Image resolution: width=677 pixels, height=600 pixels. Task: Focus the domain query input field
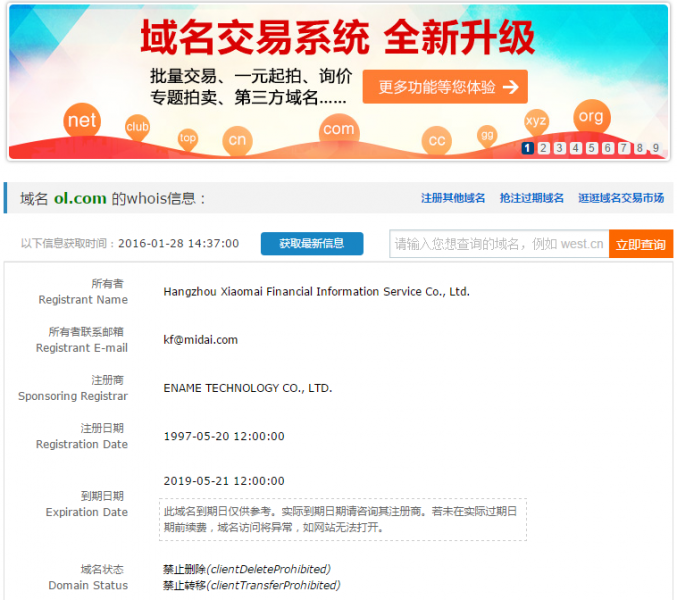tap(498, 244)
